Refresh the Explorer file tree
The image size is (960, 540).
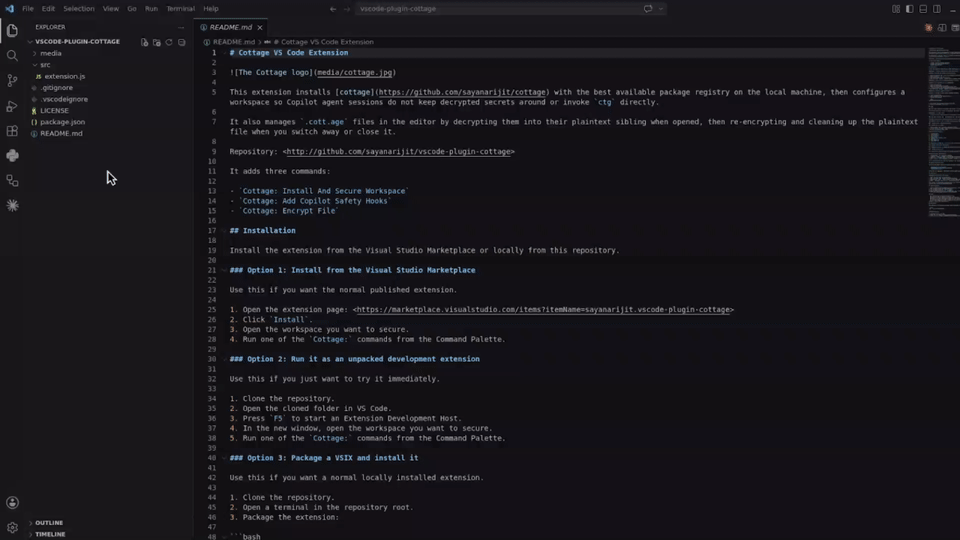169,42
